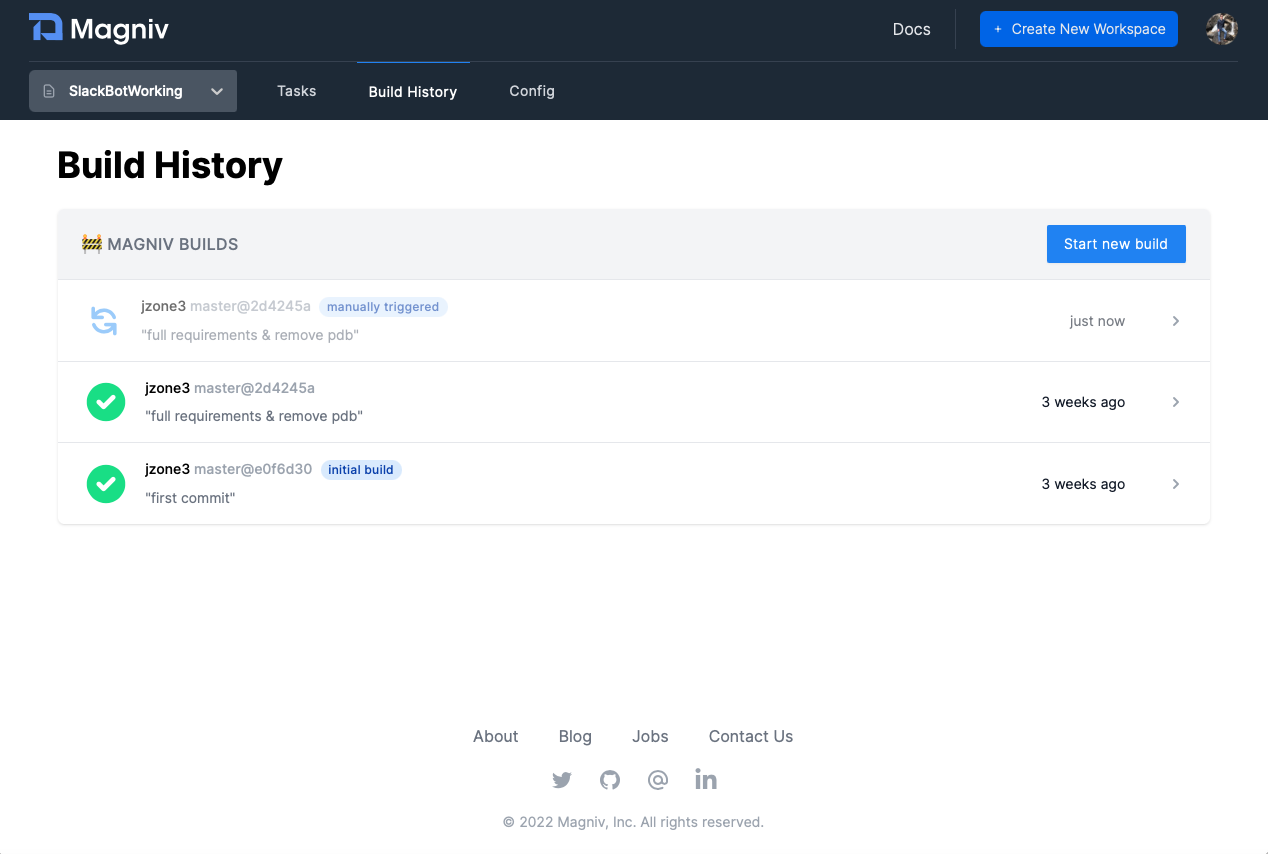Click the copyright notice text
Image resolution: width=1268 pixels, height=854 pixels.
coord(633,822)
